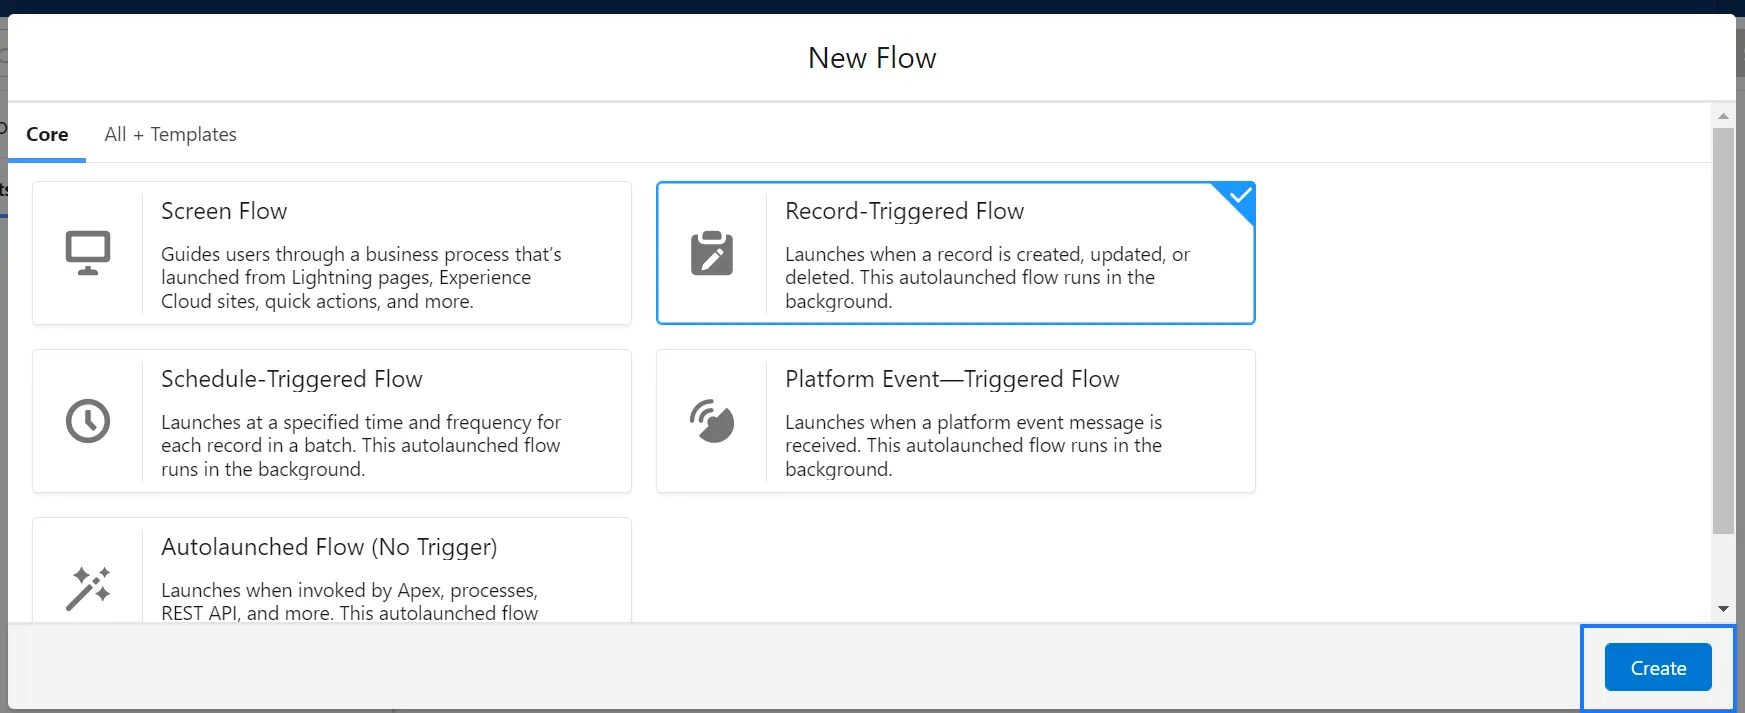The width and height of the screenshot is (1745, 713).
Task: Choose the Platform Event—Triggered Flow title
Action: pos(952,379)
